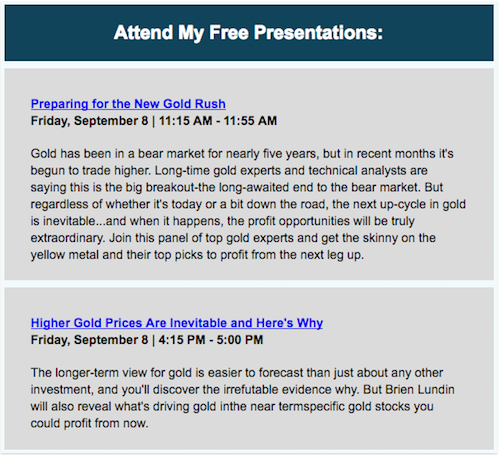The image size is (500, 455).
Task: Select the 4:15 PM - 5:00 PM time text
Action: [211, 340]
